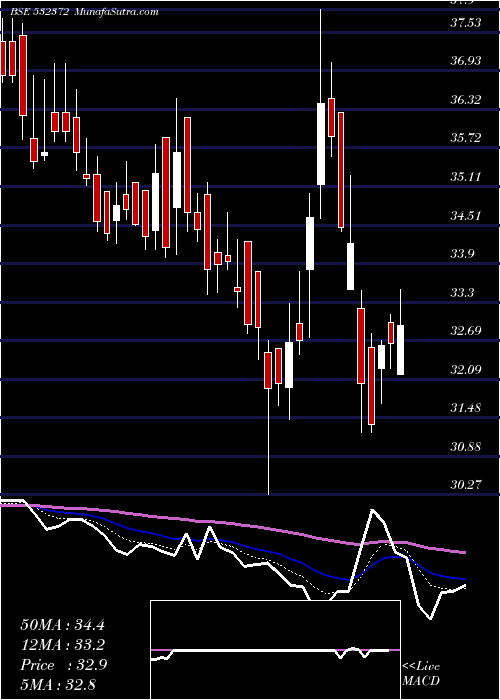The width and height of the screenshot is (500, 700).
Task: Click the Price : 32.9 readout
Action: (62, 665)
